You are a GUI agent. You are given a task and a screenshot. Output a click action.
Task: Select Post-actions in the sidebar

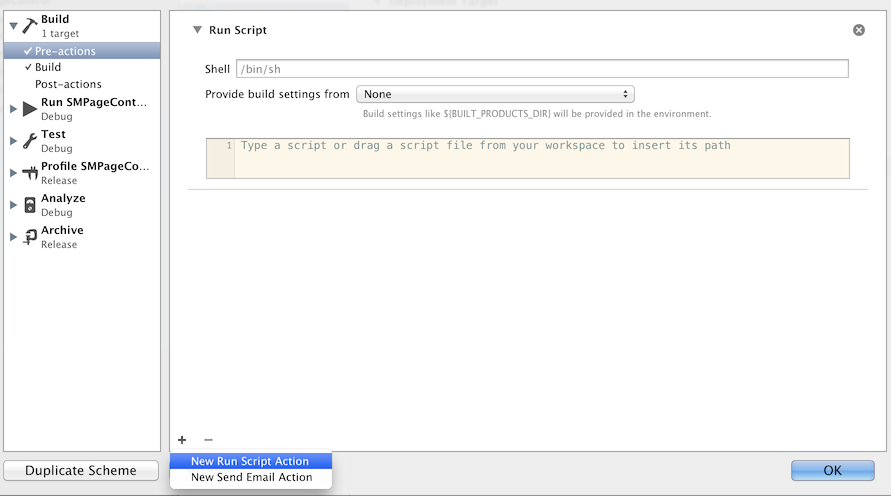[x=82, y=84]
